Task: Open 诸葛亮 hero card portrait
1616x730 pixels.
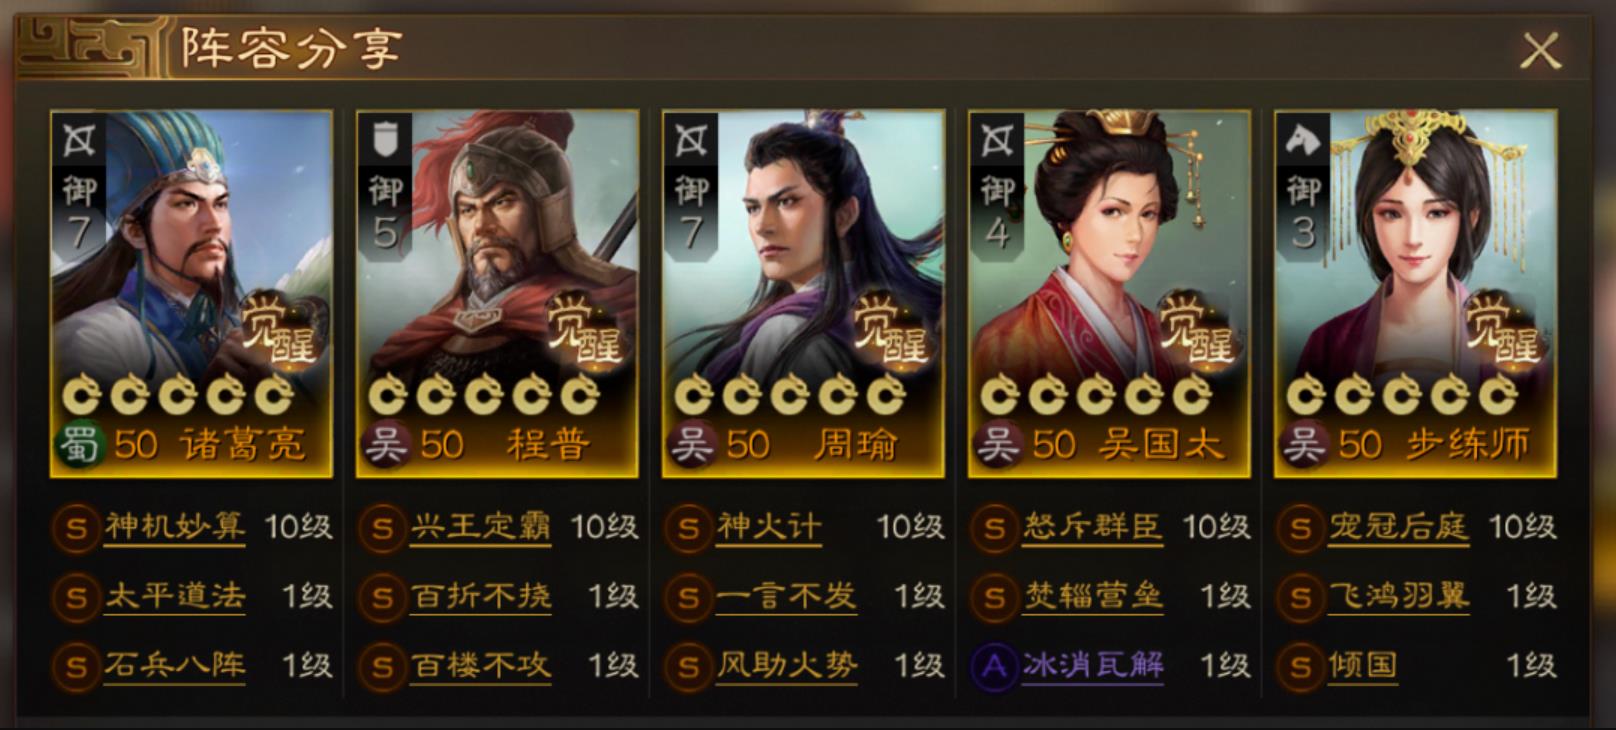Action: (x=191, y=294)
